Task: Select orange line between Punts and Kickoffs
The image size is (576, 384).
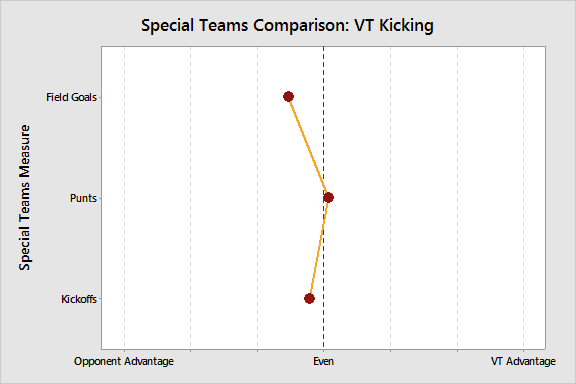Action: click(x=319, y=248)
